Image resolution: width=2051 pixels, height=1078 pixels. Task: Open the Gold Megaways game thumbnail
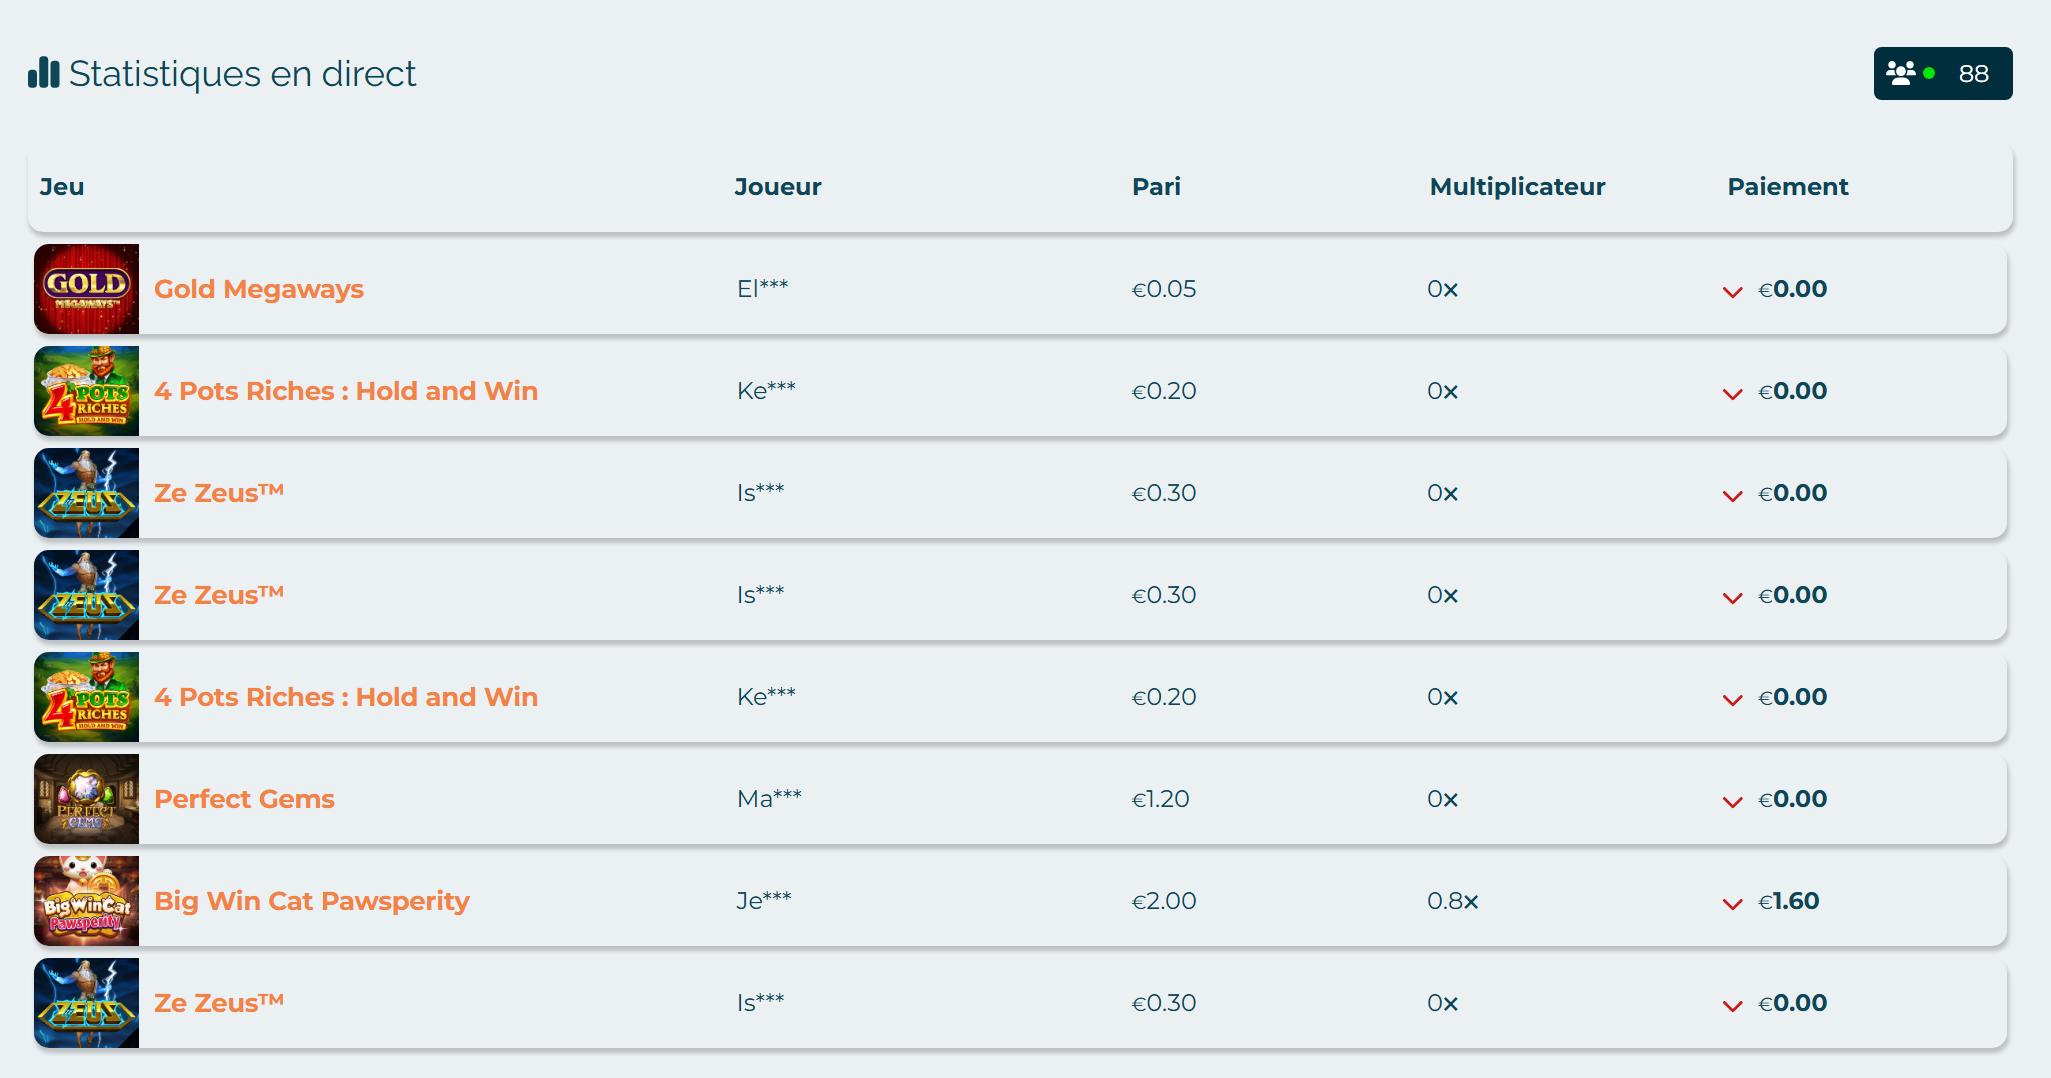tap(87, 289)
